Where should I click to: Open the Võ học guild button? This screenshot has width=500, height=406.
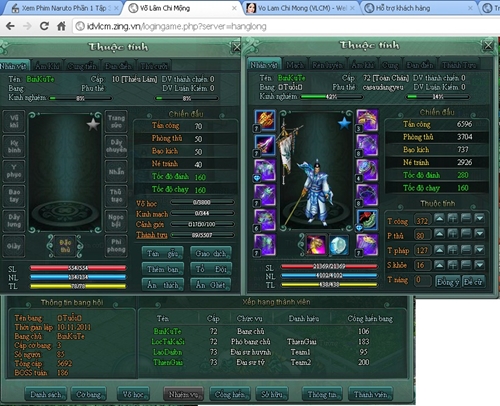point(133,394)
